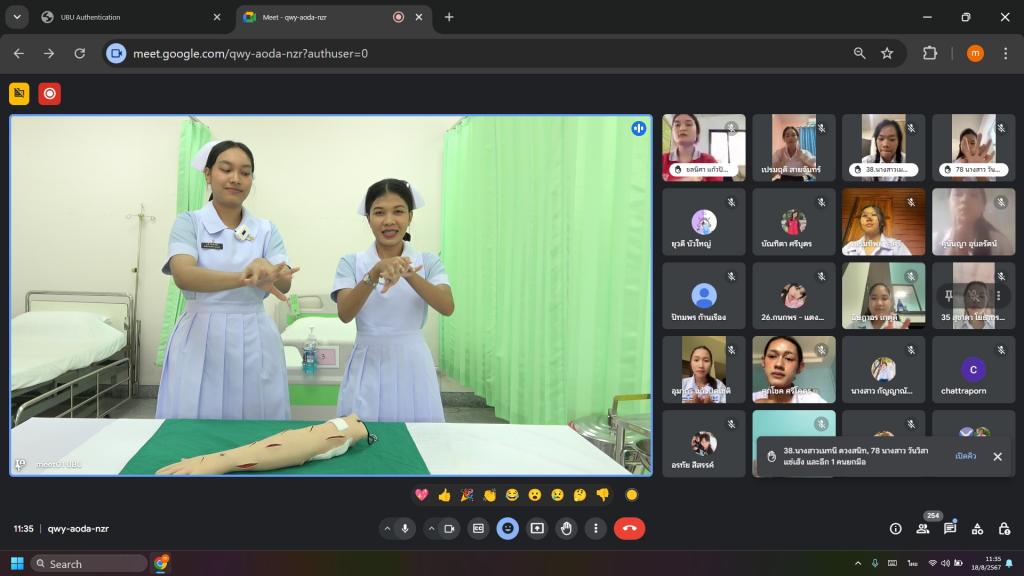1024x576 pixels.
Task: Expand audio settings arrow beside microphone
Action: click(387, 528)
